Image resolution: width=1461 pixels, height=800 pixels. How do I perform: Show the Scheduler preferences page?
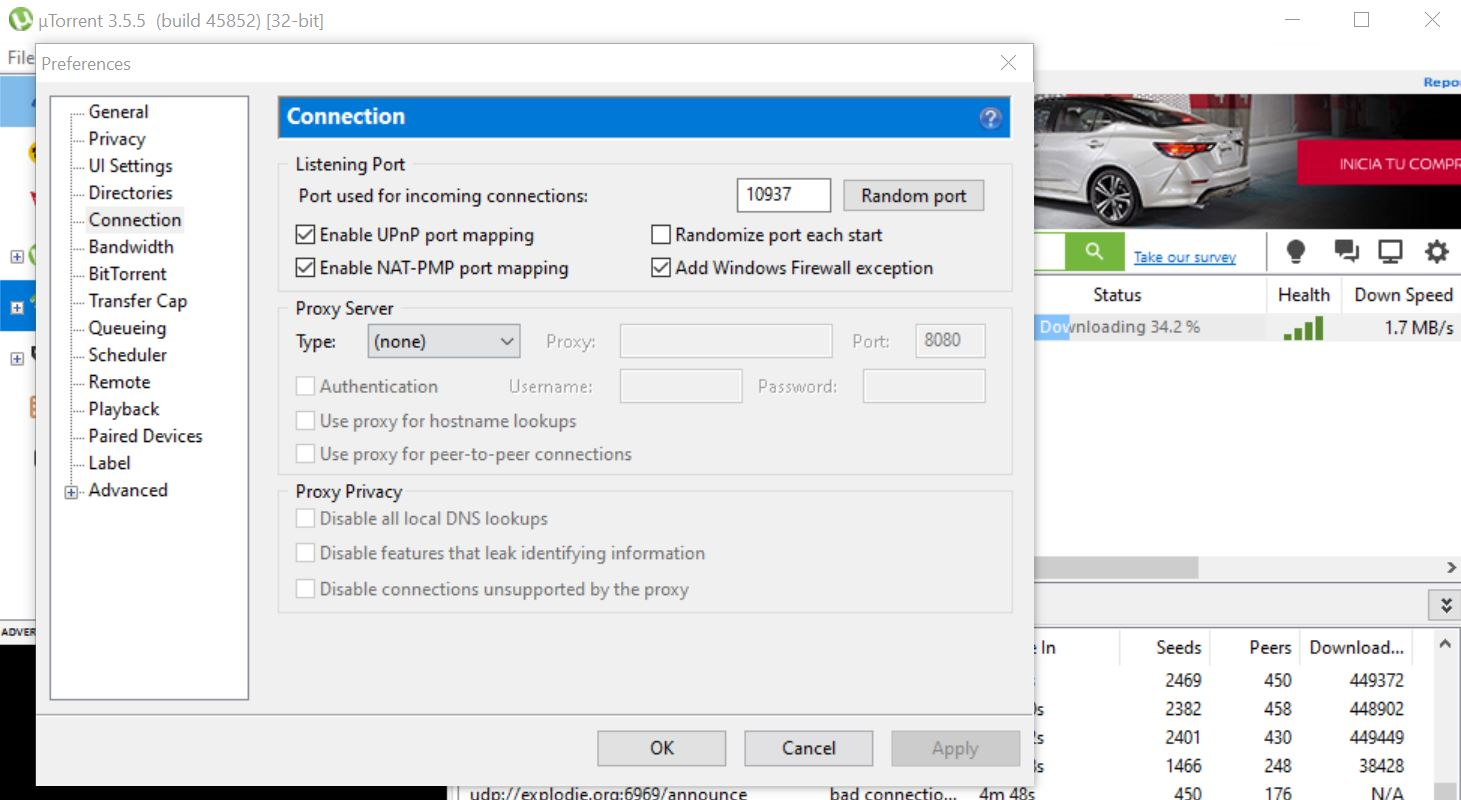[x=127, y=355]
